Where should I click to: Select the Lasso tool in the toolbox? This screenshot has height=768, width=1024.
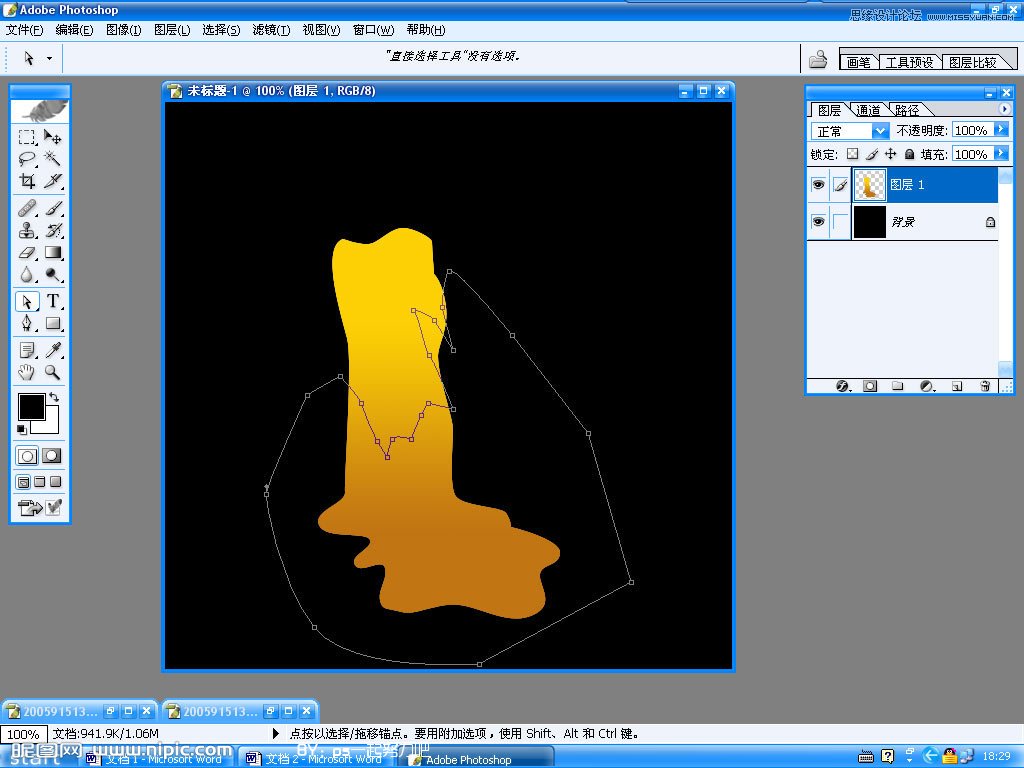(x=27, y=159)
